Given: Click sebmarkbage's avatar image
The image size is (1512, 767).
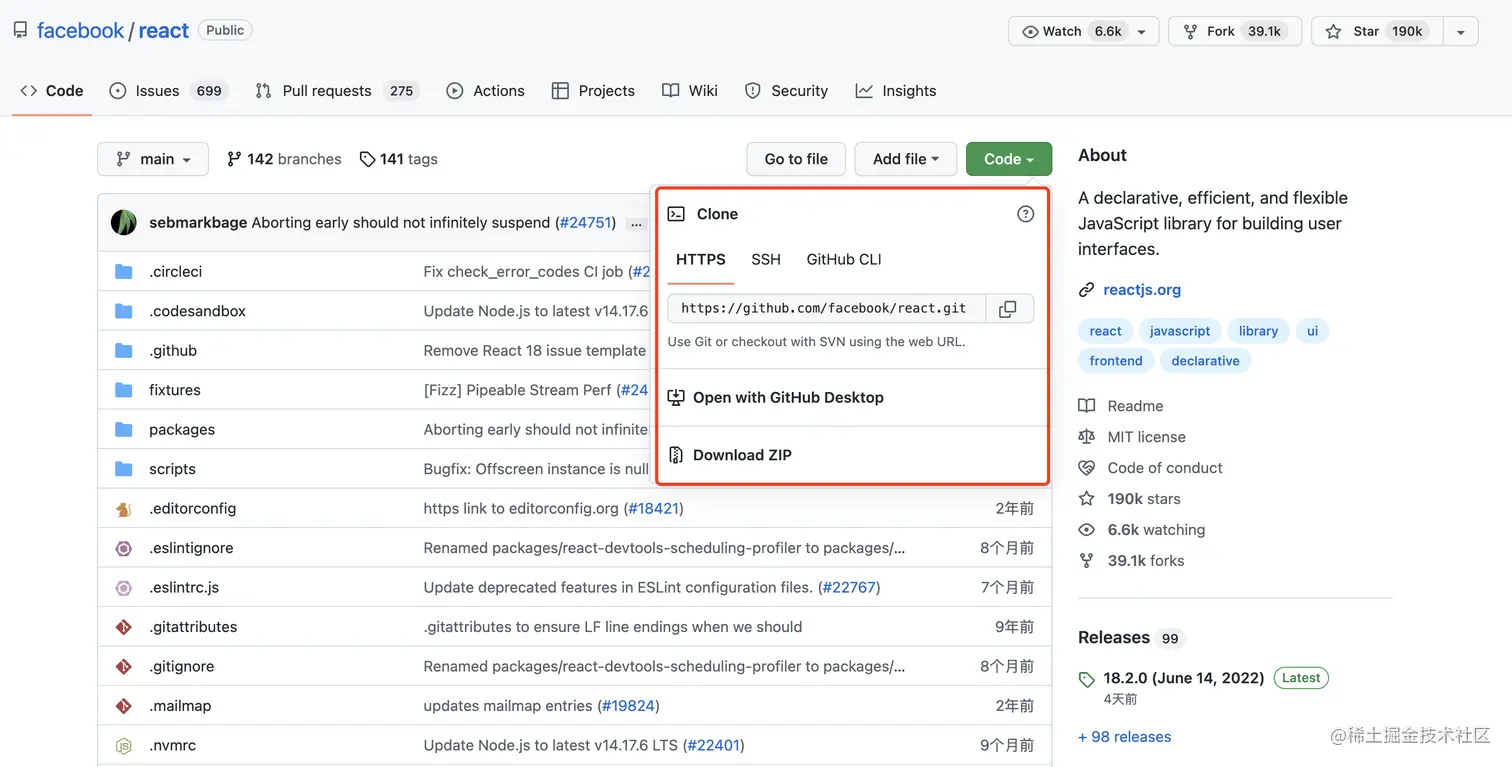Looking at the screenshot, I should coord(124,223).
